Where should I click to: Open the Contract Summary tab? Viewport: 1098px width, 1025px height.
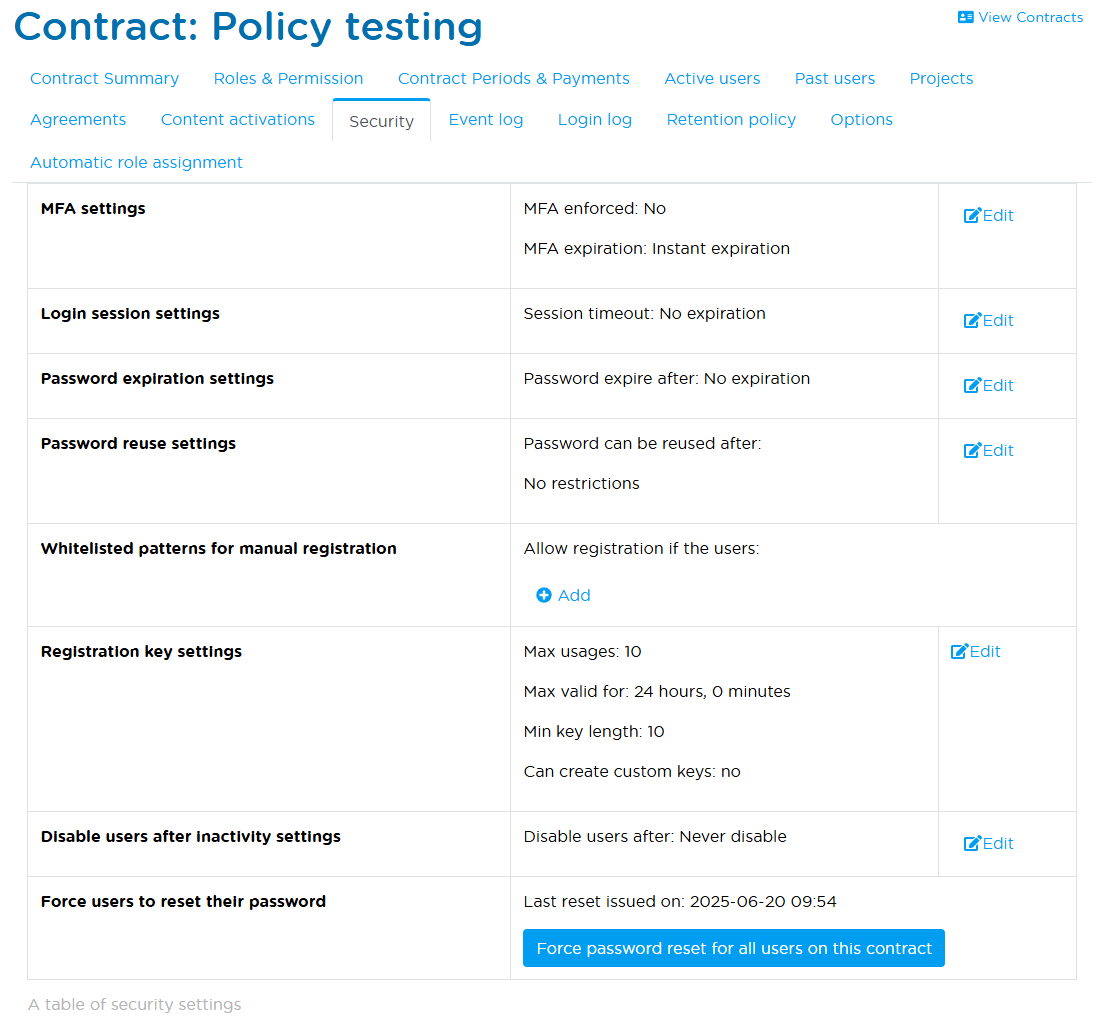[104, 78]
